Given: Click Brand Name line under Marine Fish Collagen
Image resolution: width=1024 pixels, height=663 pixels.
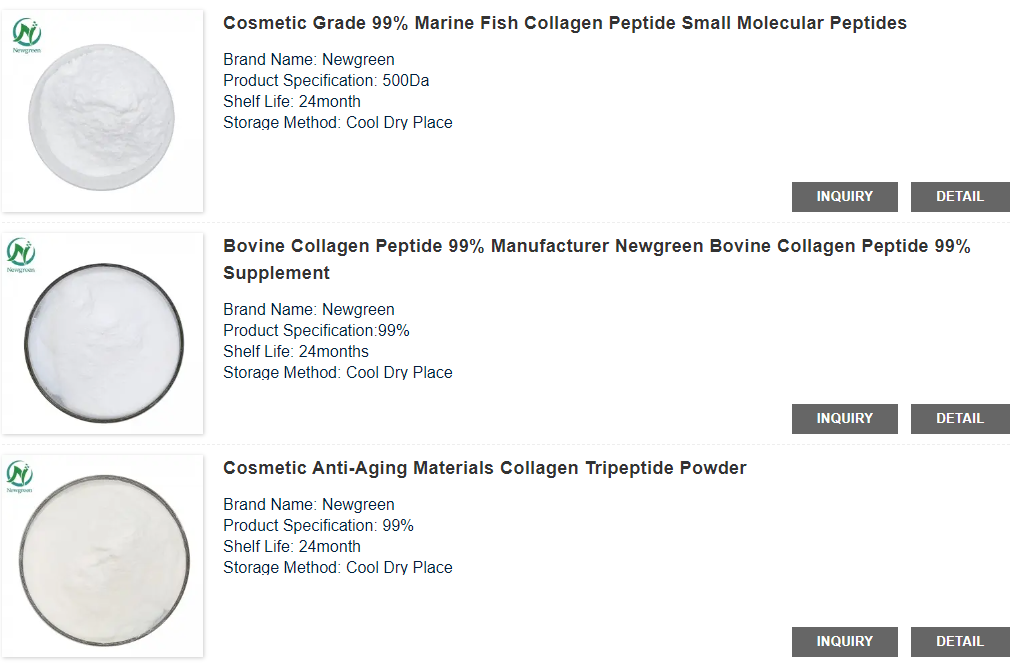Looking at the screenshot, I should coord(309,60).
